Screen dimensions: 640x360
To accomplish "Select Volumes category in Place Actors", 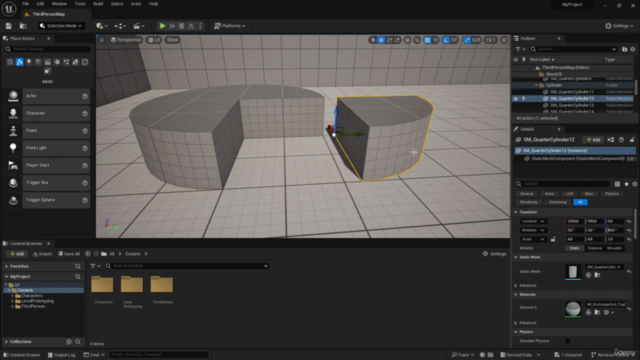I will (85, 62).
